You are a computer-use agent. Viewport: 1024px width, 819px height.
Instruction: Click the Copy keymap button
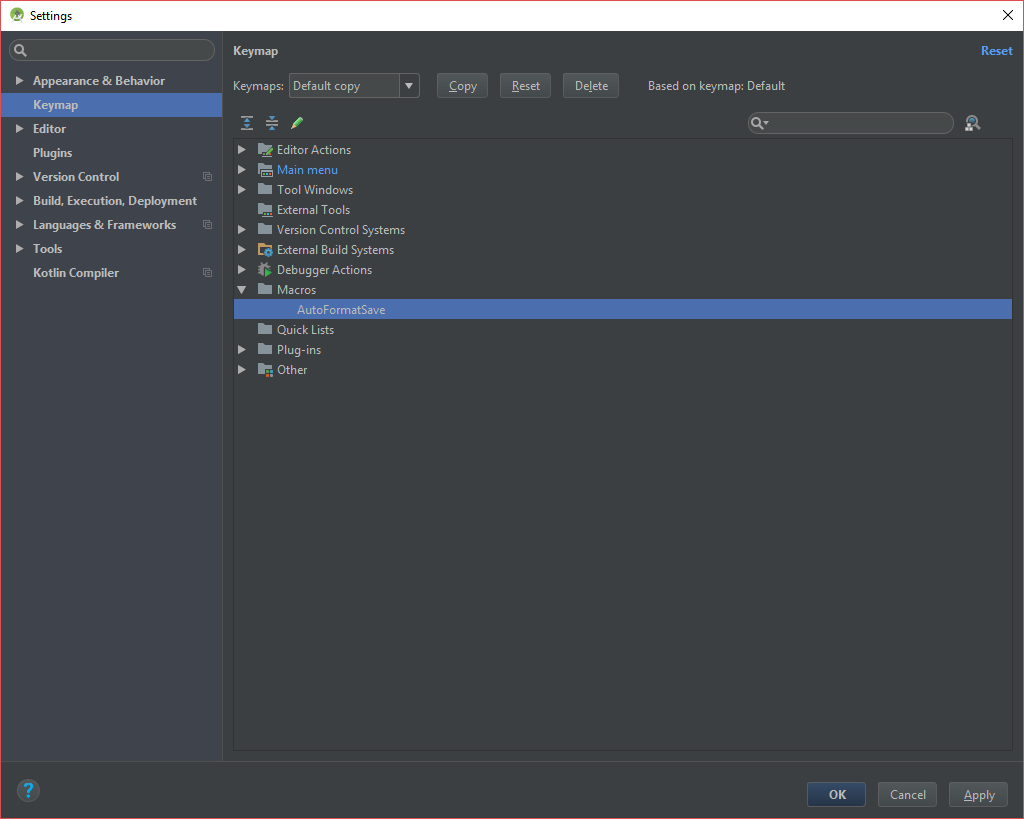click(x=462, y=86)
